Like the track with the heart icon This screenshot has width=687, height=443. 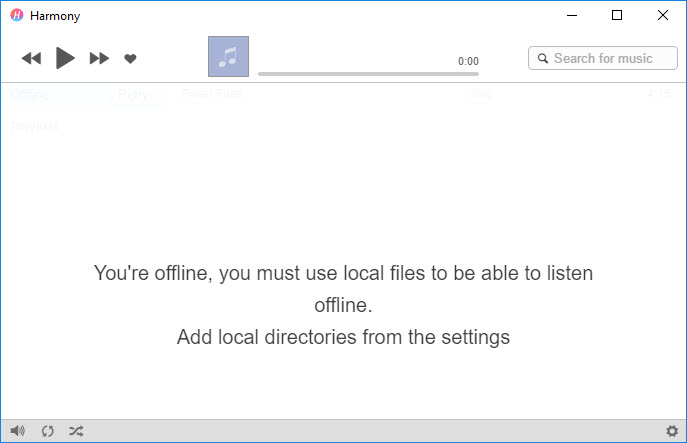130,58
